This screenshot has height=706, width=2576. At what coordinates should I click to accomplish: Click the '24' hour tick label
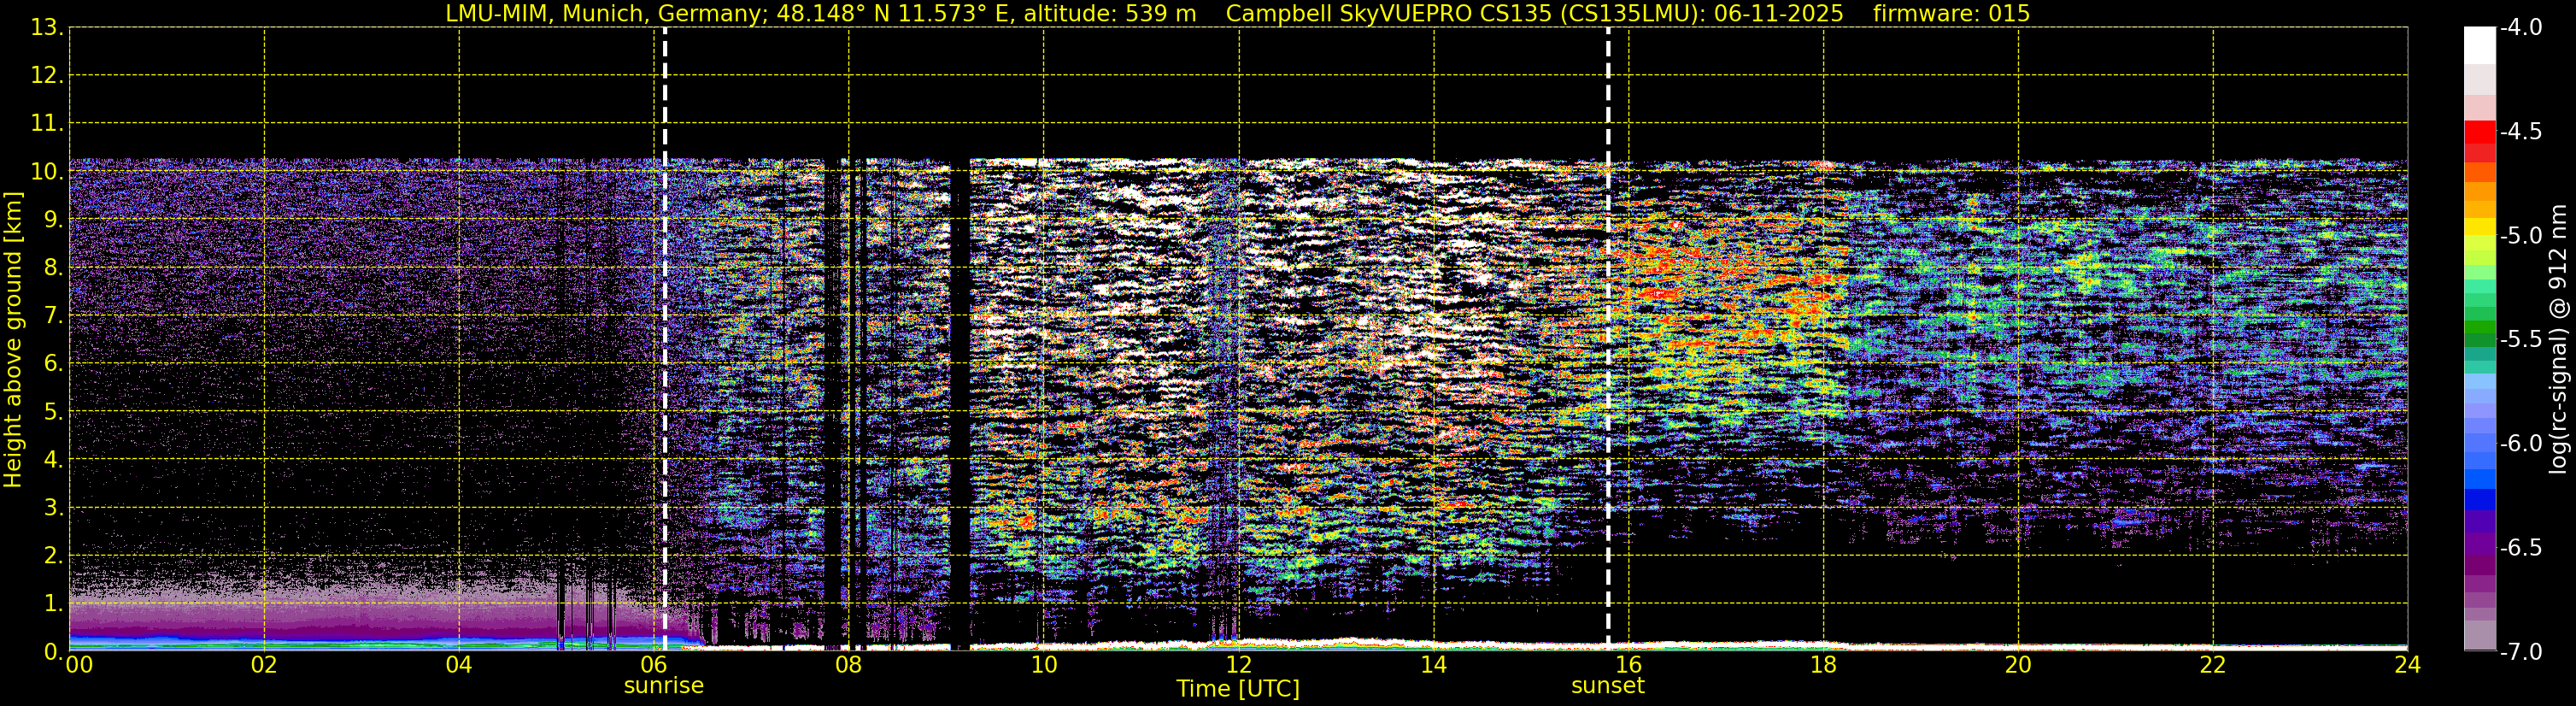click(x=2408, y=665)
